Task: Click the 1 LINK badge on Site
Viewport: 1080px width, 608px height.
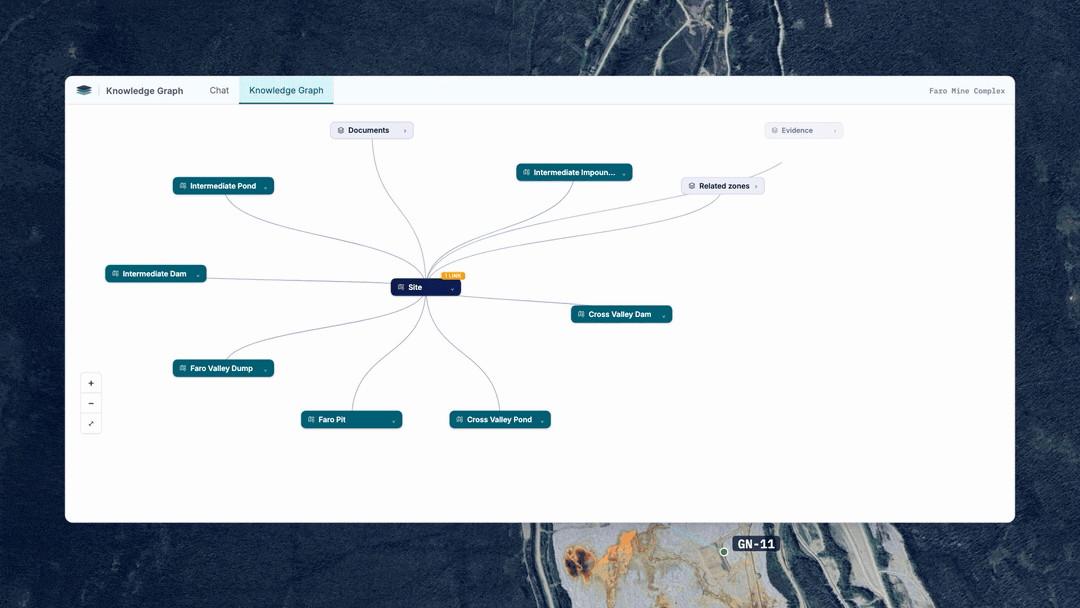Action: click(x=453, y=275)
